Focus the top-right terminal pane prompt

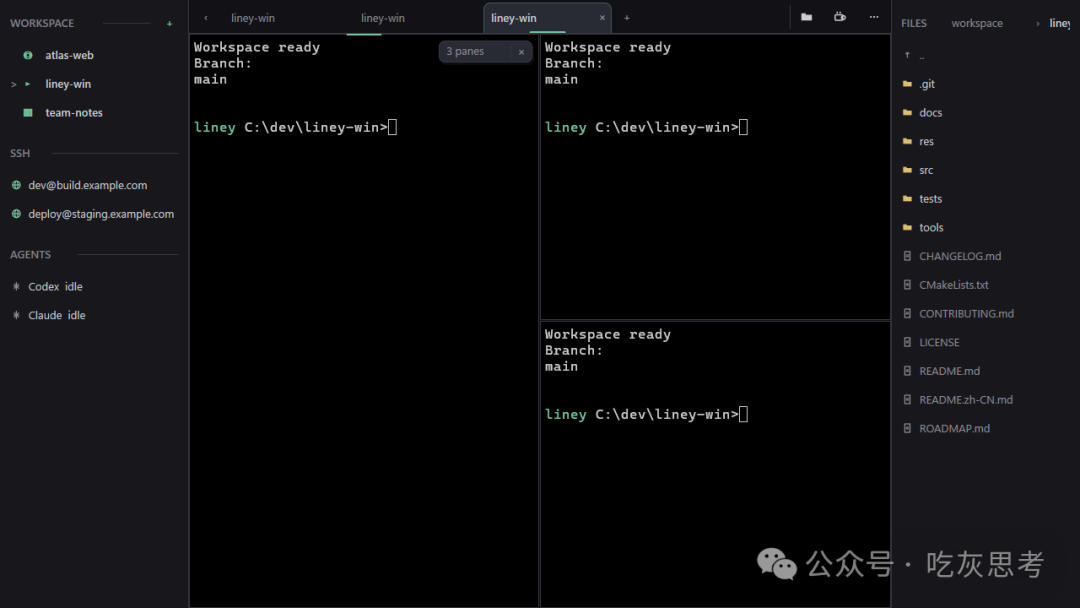coord(647,127)
